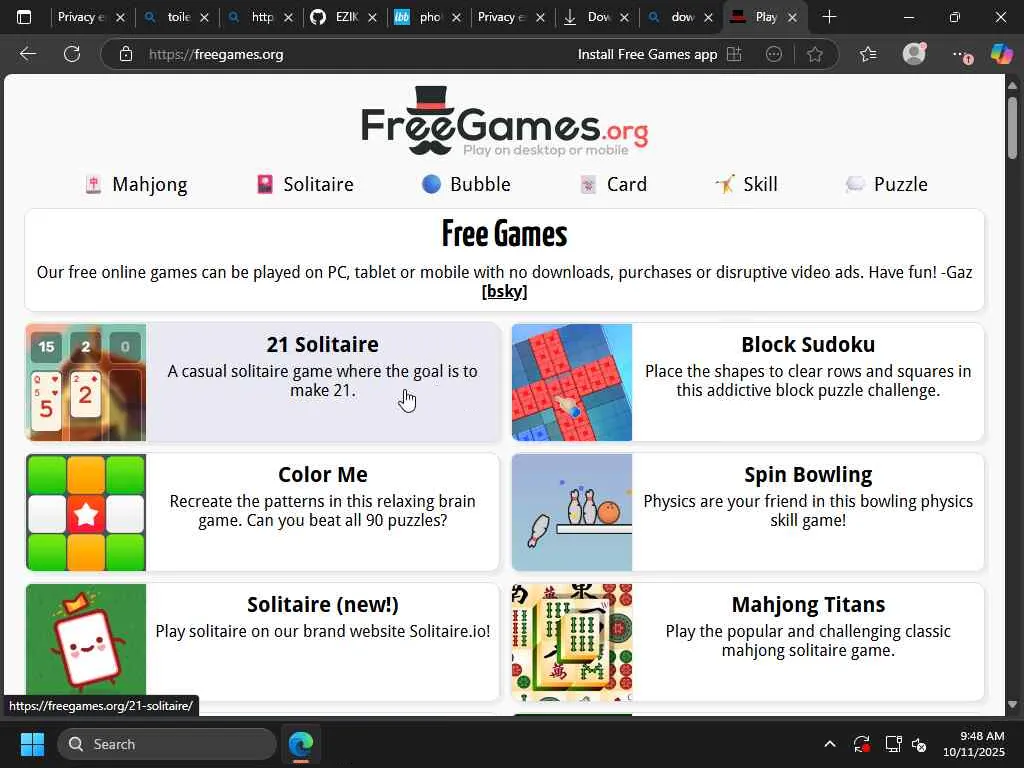Click the Mahjong menu link

click(150, 185)
